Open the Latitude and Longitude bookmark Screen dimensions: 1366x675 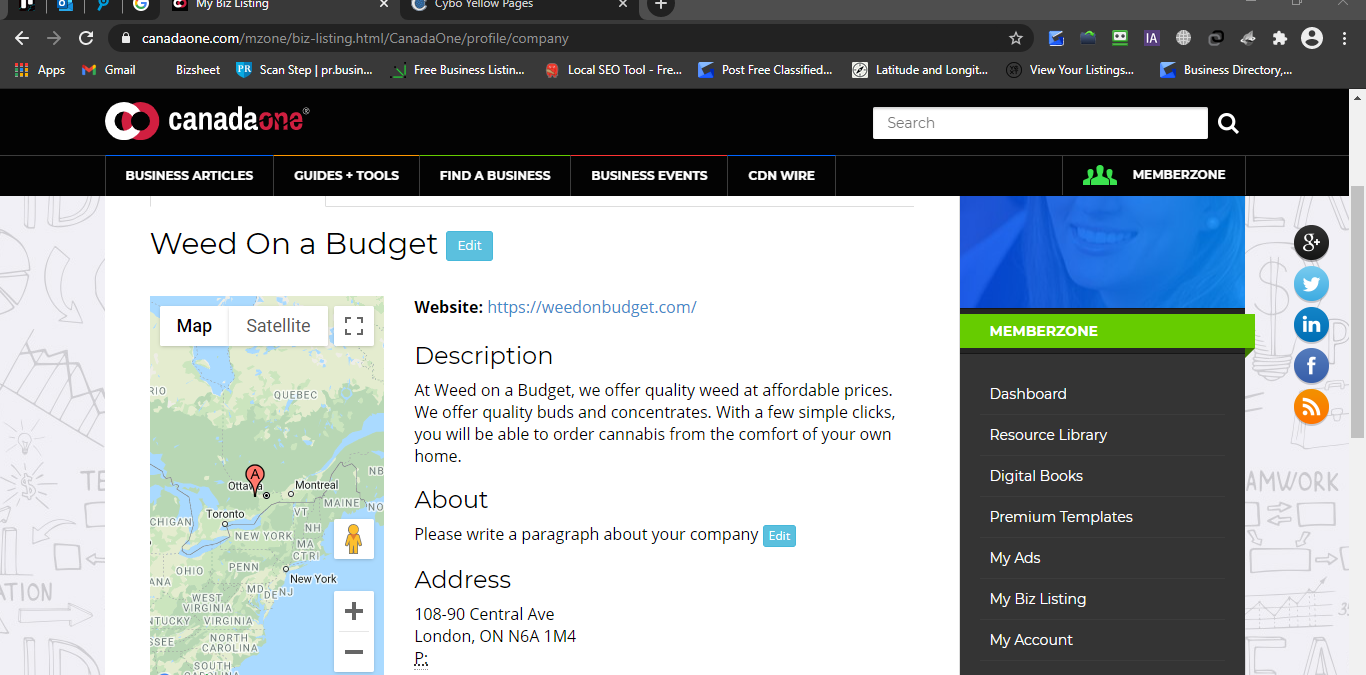pos(920,70)
